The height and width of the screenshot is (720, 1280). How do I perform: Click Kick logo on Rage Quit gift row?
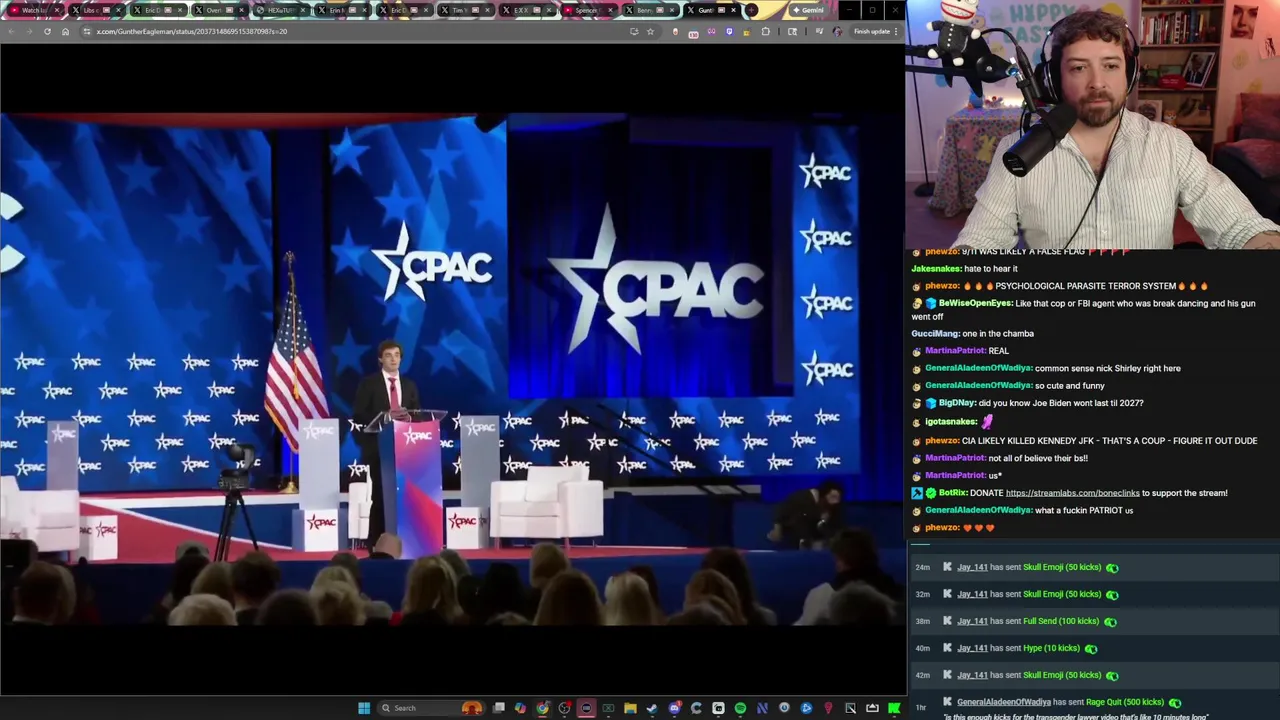tap(947, 702)
